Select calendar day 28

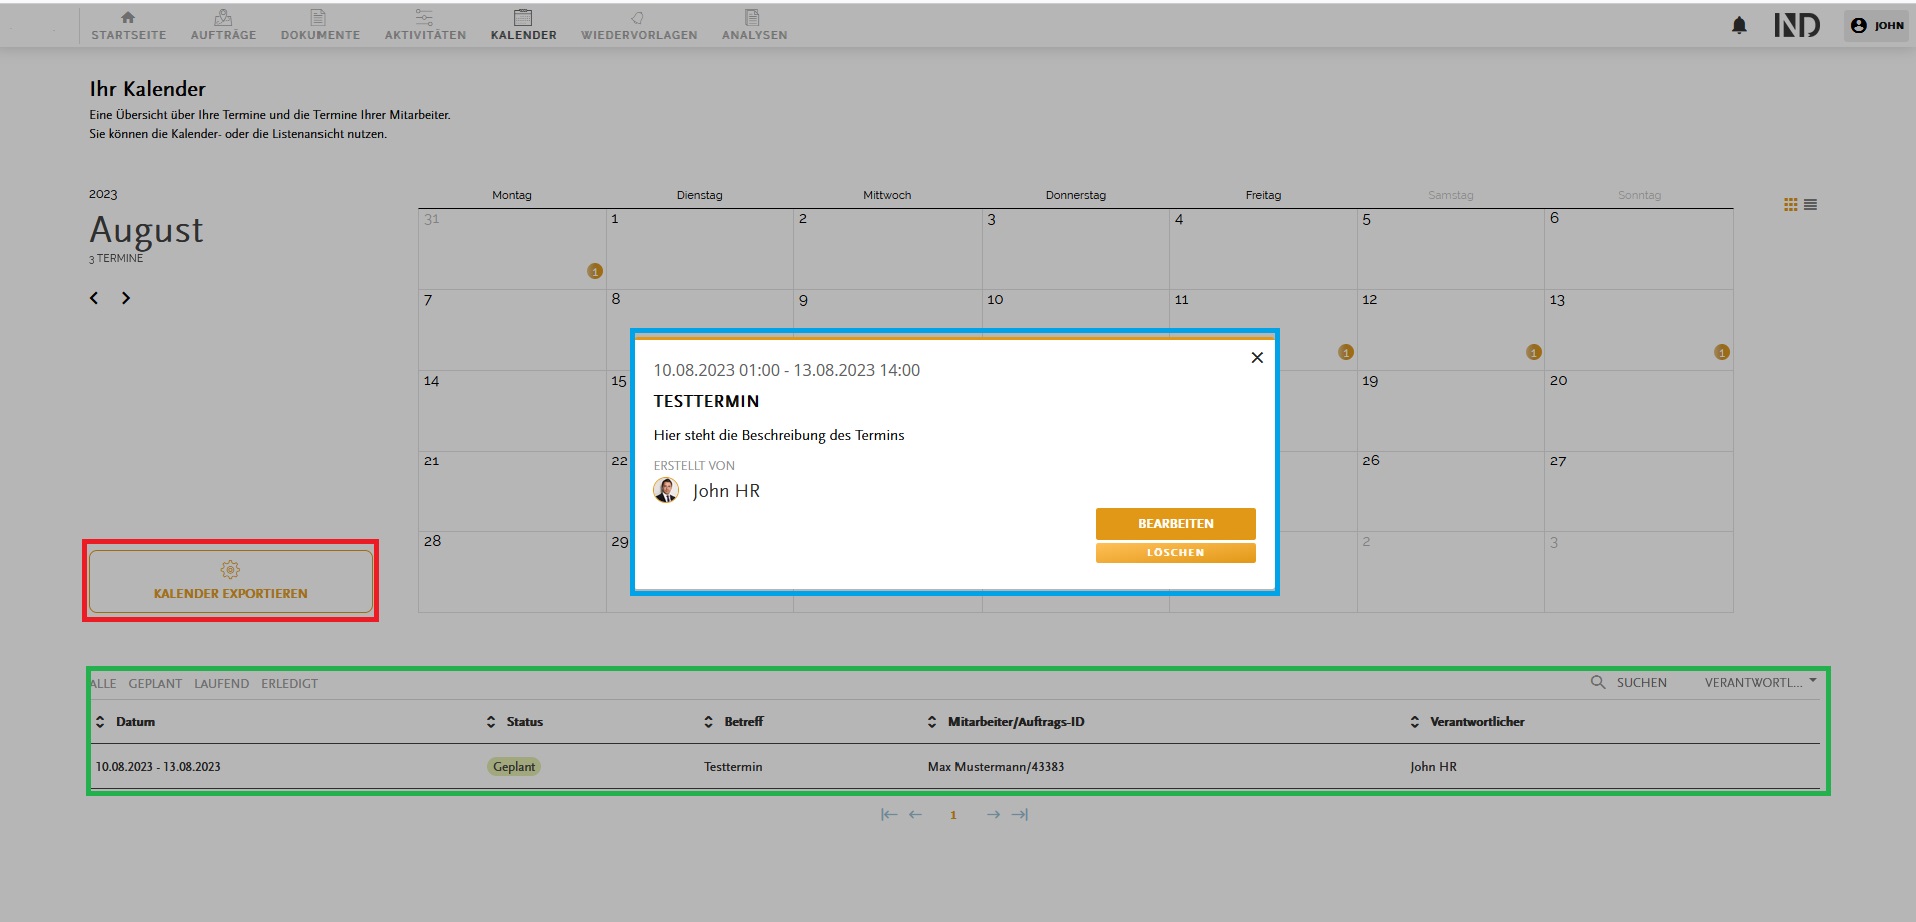(512, 572)
